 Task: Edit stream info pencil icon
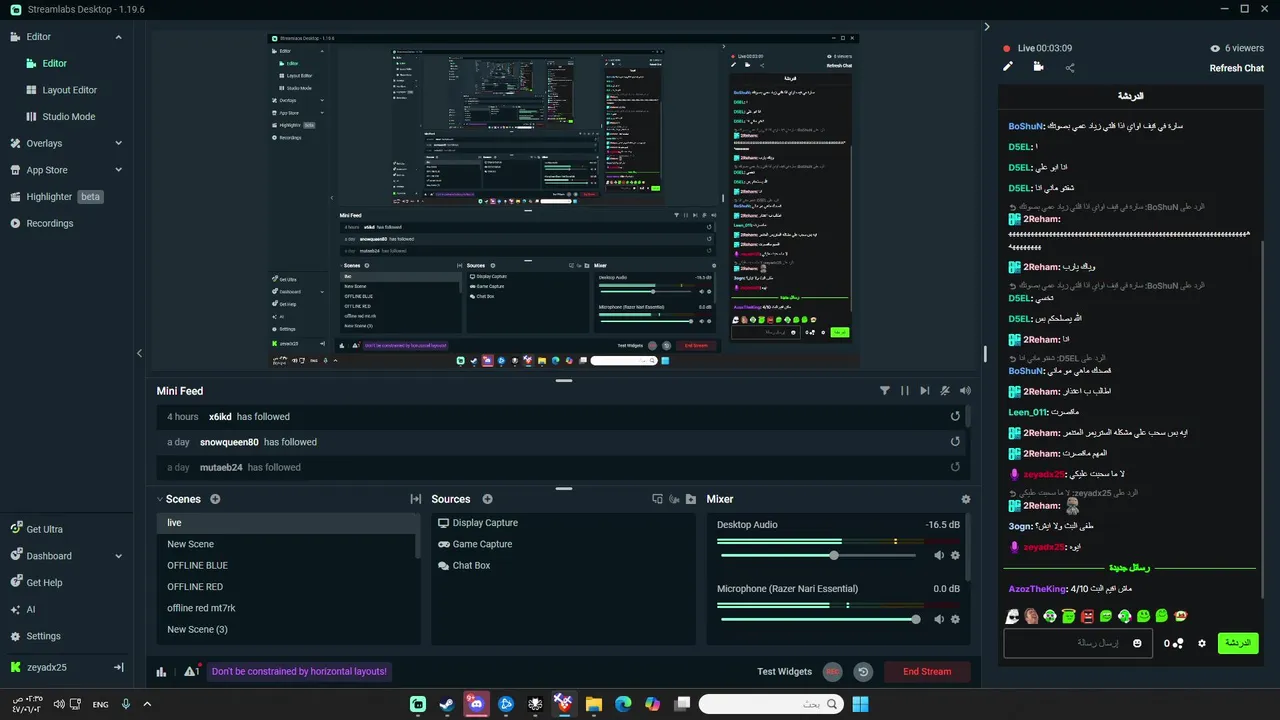[x=1008, y=67]
